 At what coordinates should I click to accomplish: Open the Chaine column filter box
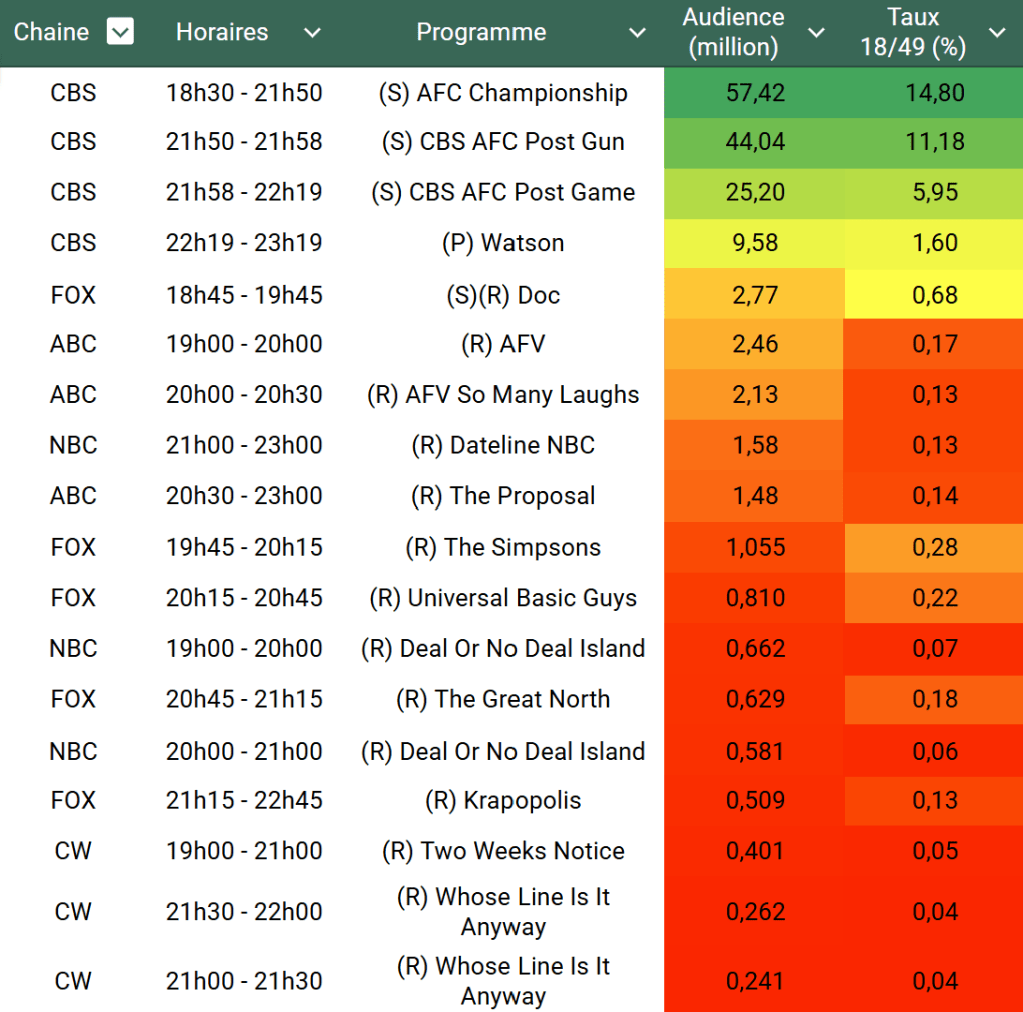tap(120, 33)
